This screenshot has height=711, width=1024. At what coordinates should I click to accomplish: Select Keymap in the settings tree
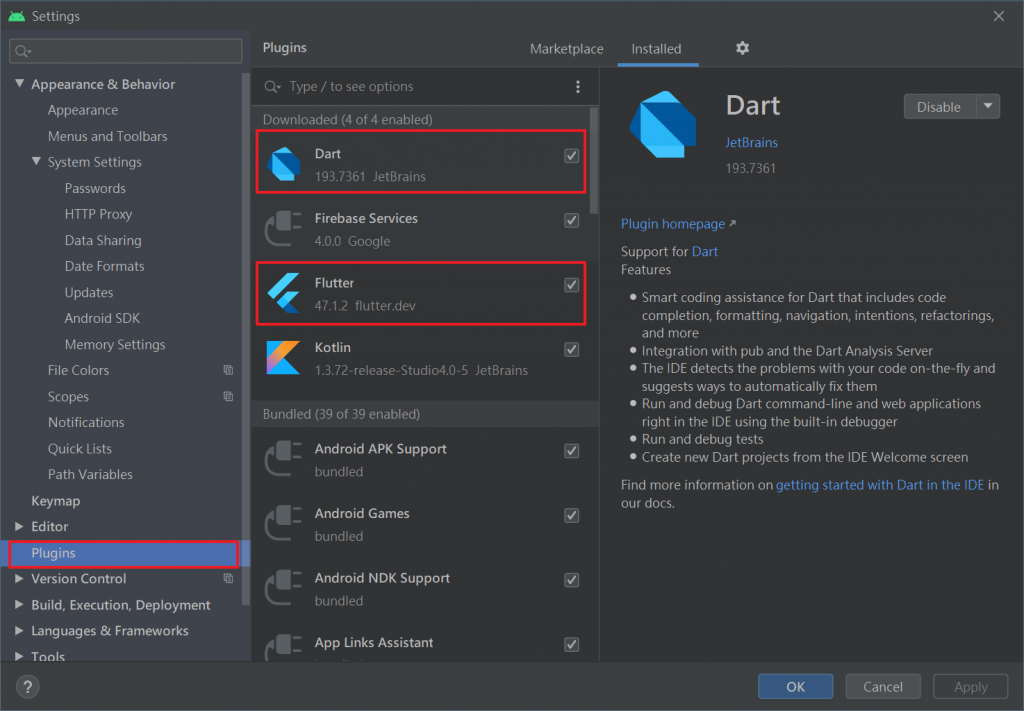coord(56,501)
